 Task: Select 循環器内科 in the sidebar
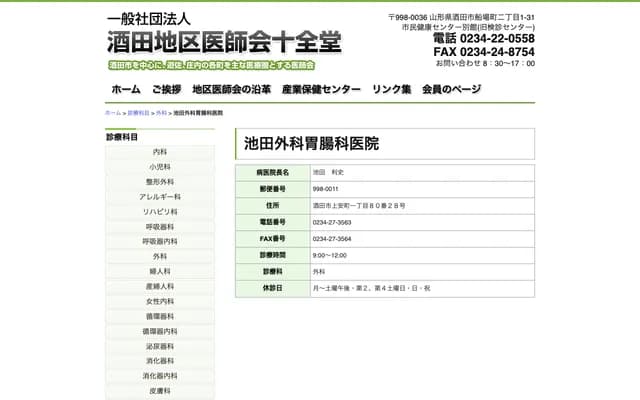click(x=160, y=331)
